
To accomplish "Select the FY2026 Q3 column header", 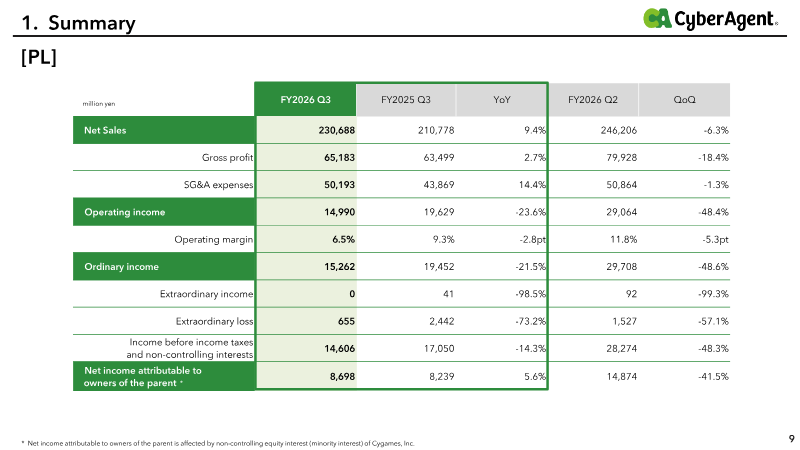I will pyautogui.click(x=305, y=99).
